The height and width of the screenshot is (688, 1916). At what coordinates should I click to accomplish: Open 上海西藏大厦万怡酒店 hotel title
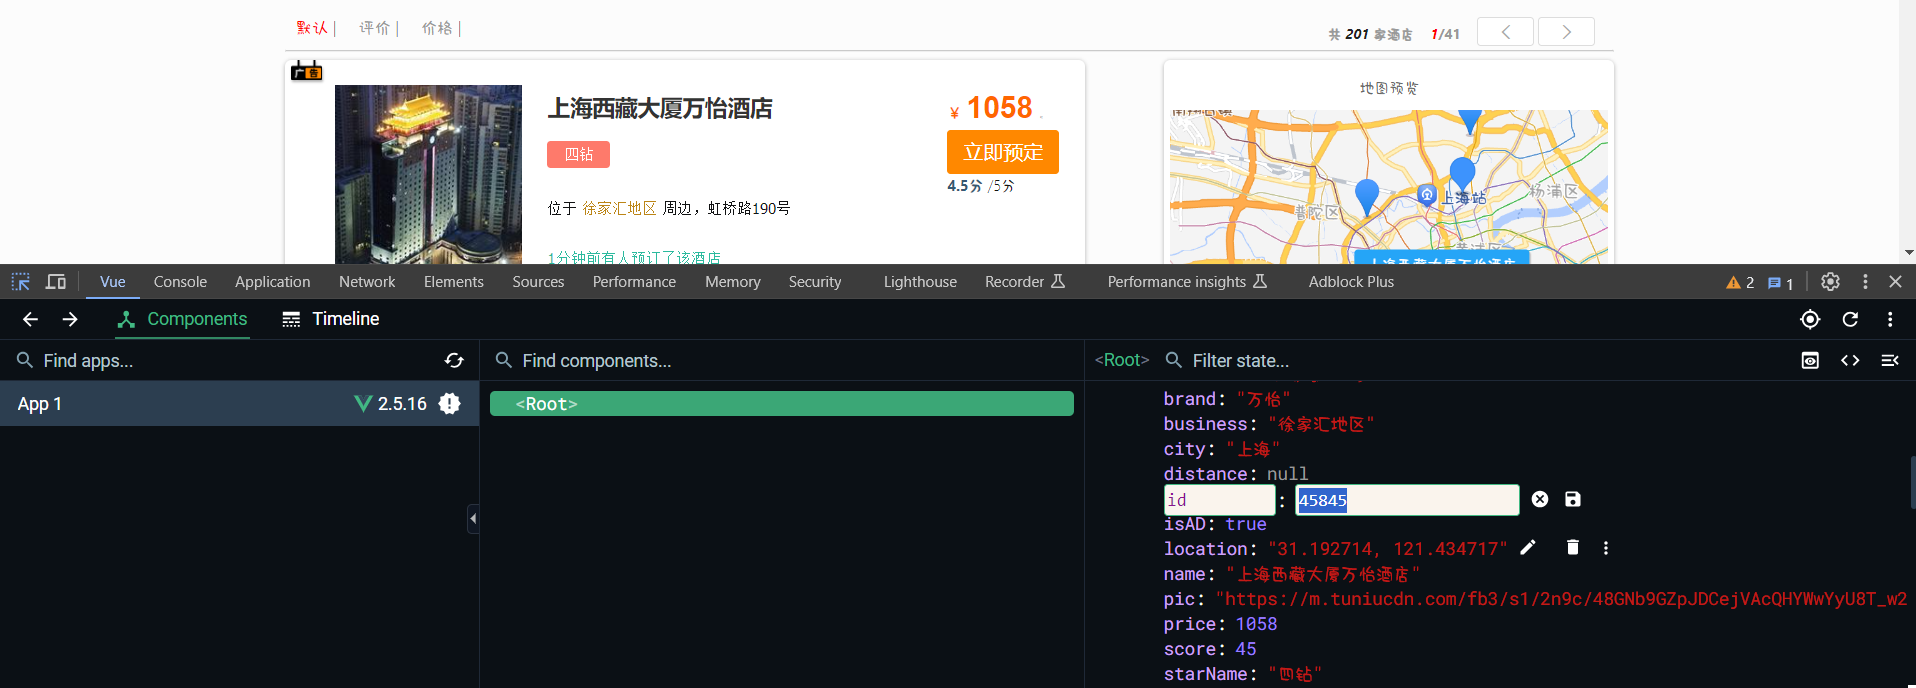[660, 108]
